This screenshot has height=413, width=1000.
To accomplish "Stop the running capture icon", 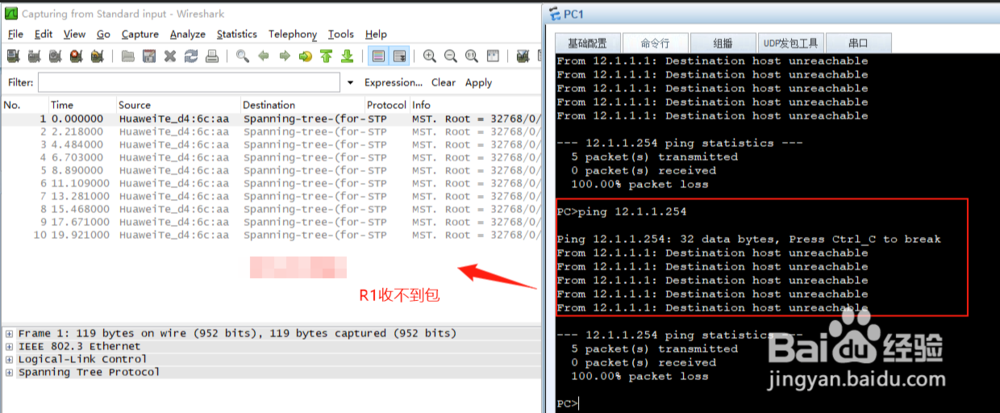I will [x=76, y=56].
